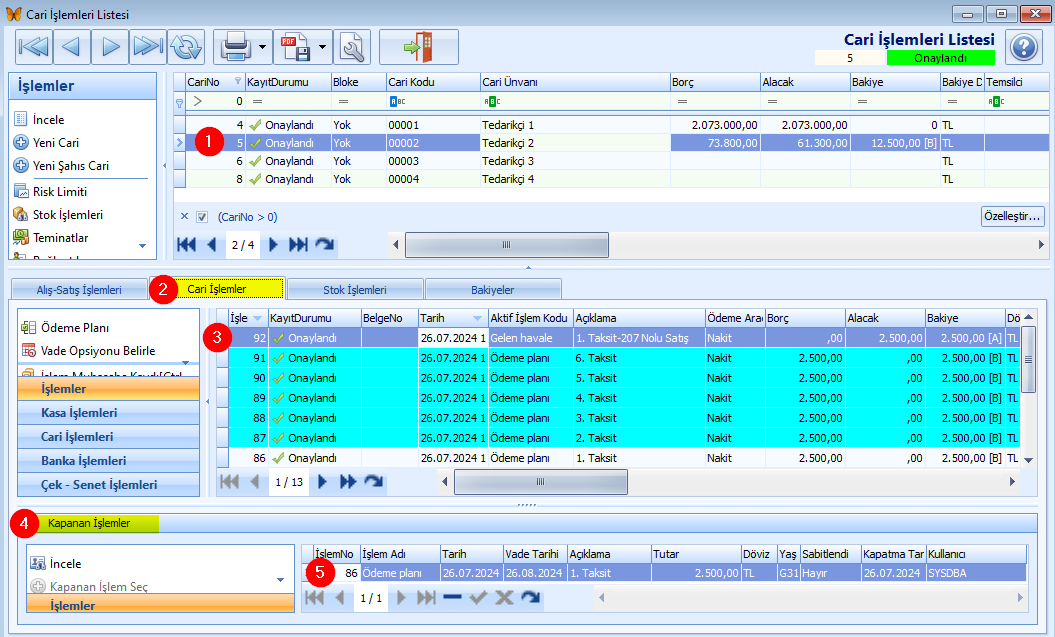The height and width of the screenshot is (637, 1055).
Task: Toggle the (CariNo > 0) filter checkbox
Action: [202, 217]
